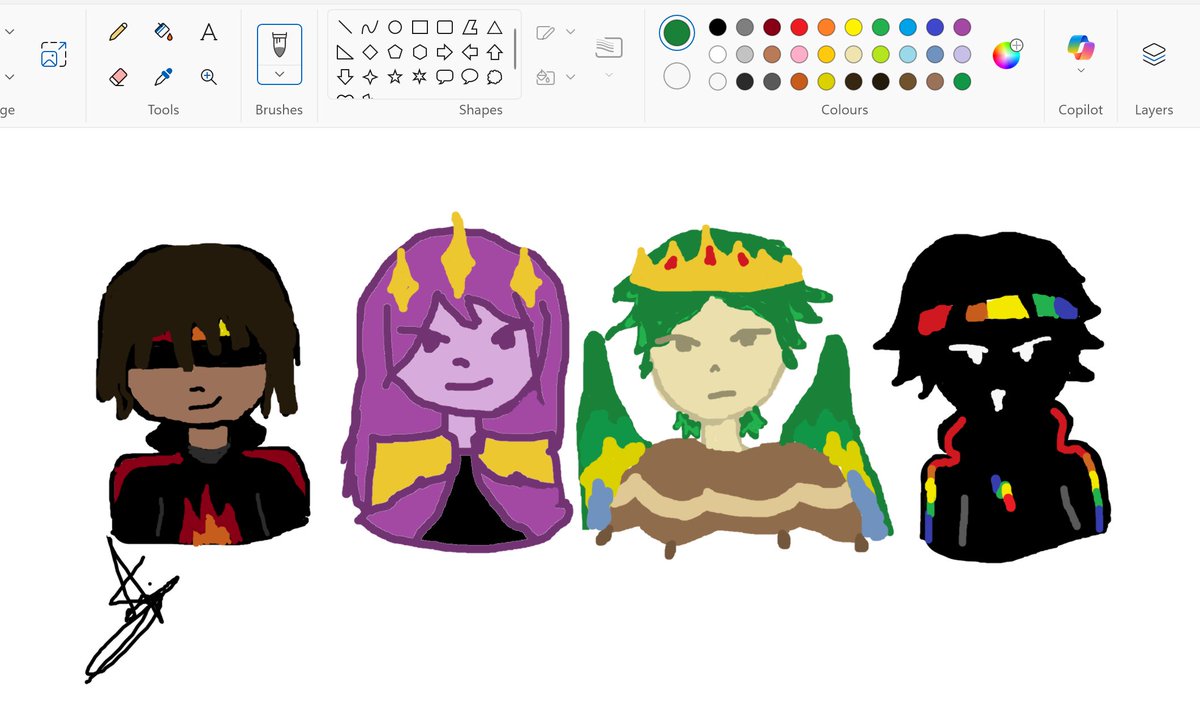Choose the Up arrow shape
This screenshot has width=1200, height=708.
click(x=494, y=53)
